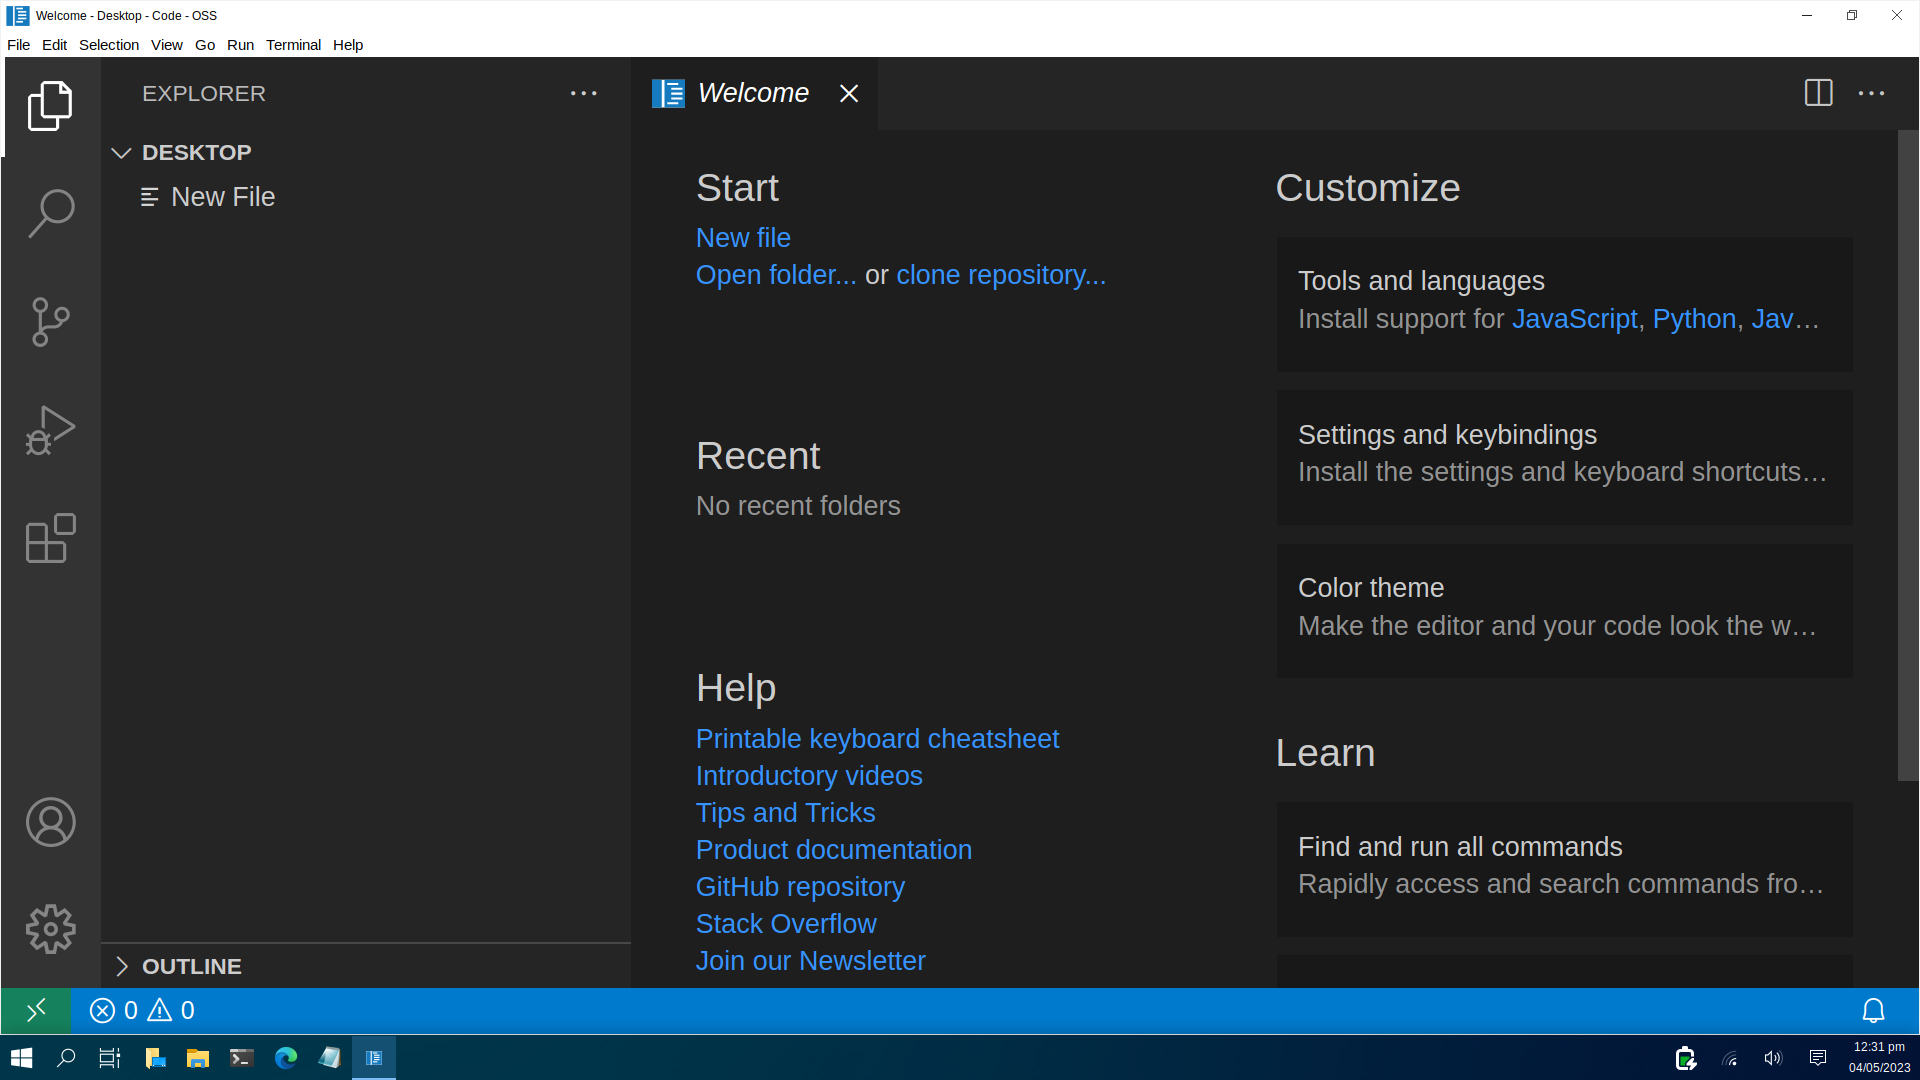Click the Accounts icon
Image resolution: width=1920 pixels, height=1080 pixels.
click(51, 822)
